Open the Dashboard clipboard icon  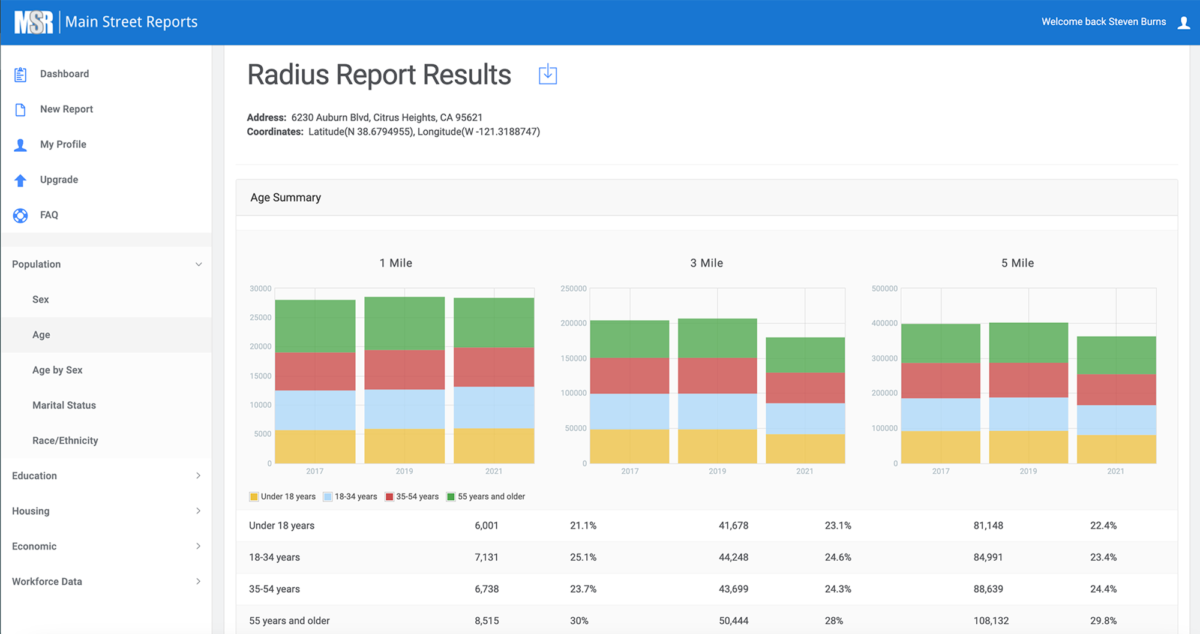pyautogui.click(x=20, y=74)
